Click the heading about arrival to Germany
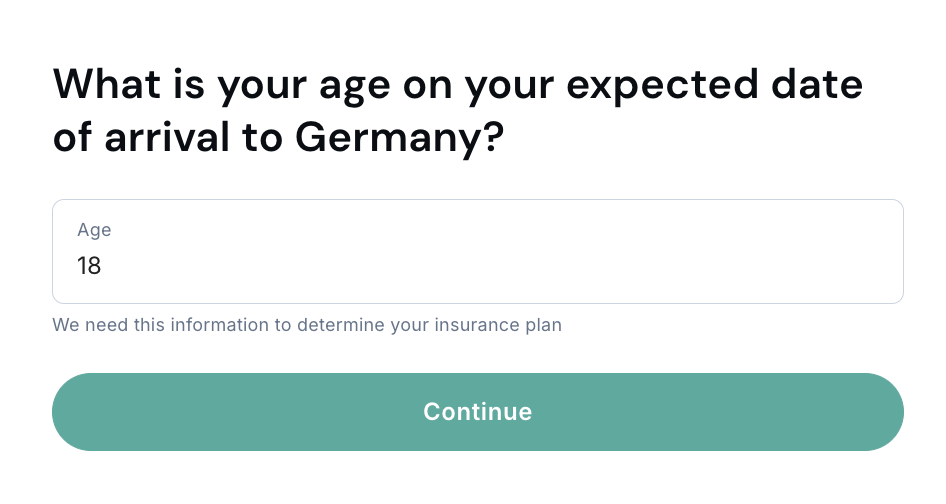 click(457, 110)
